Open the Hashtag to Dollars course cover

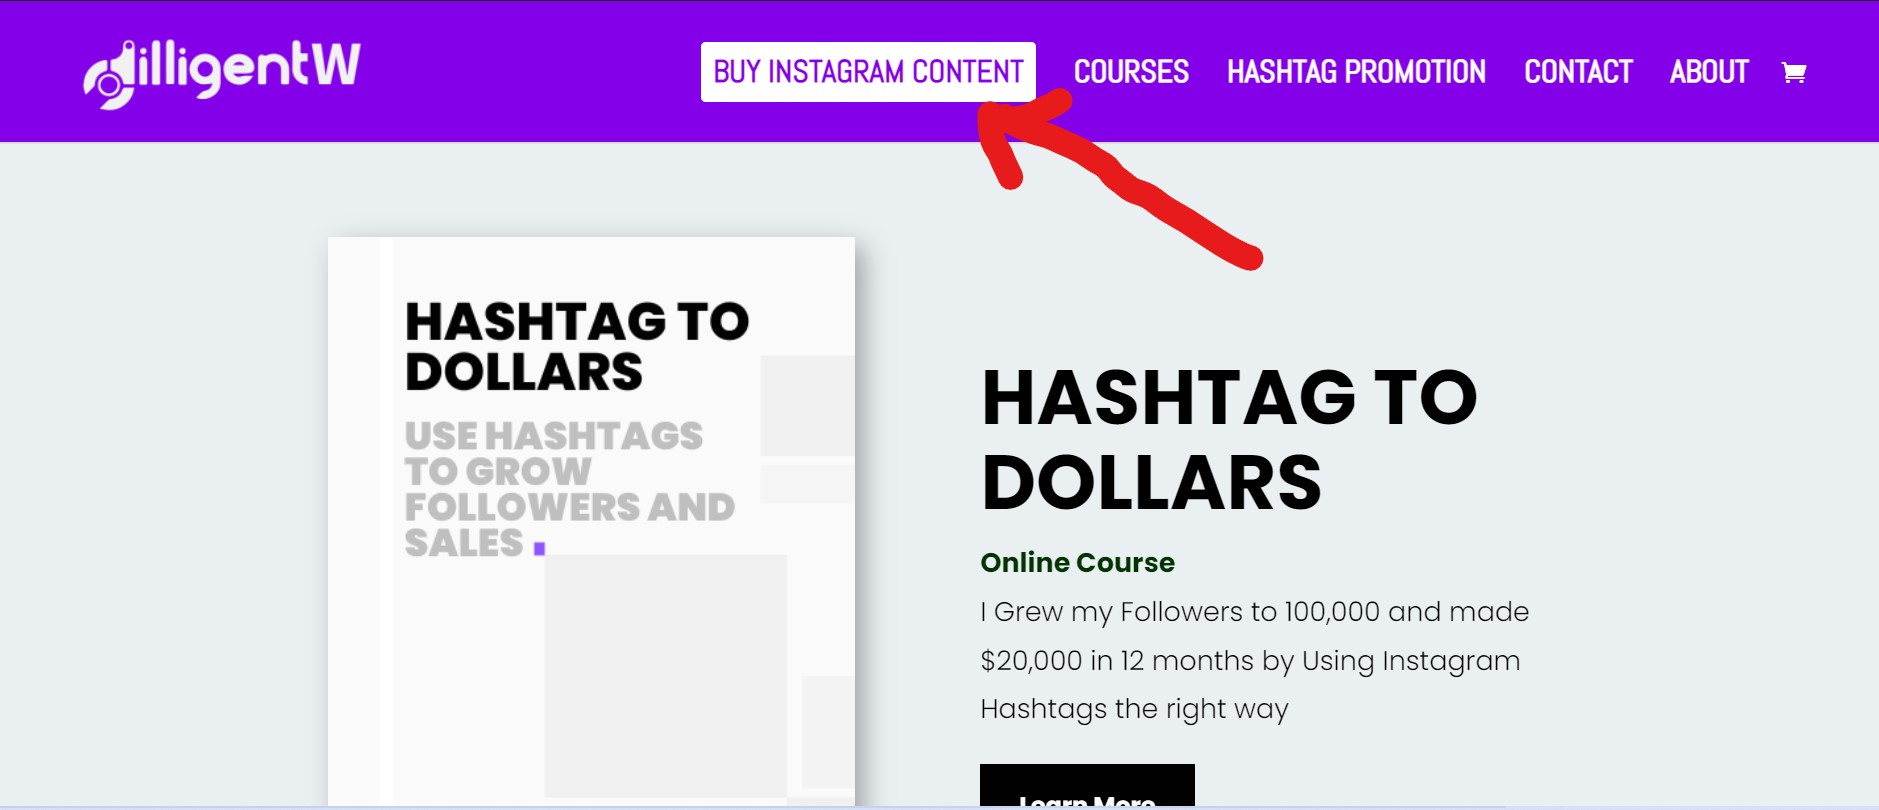point(590,520)
